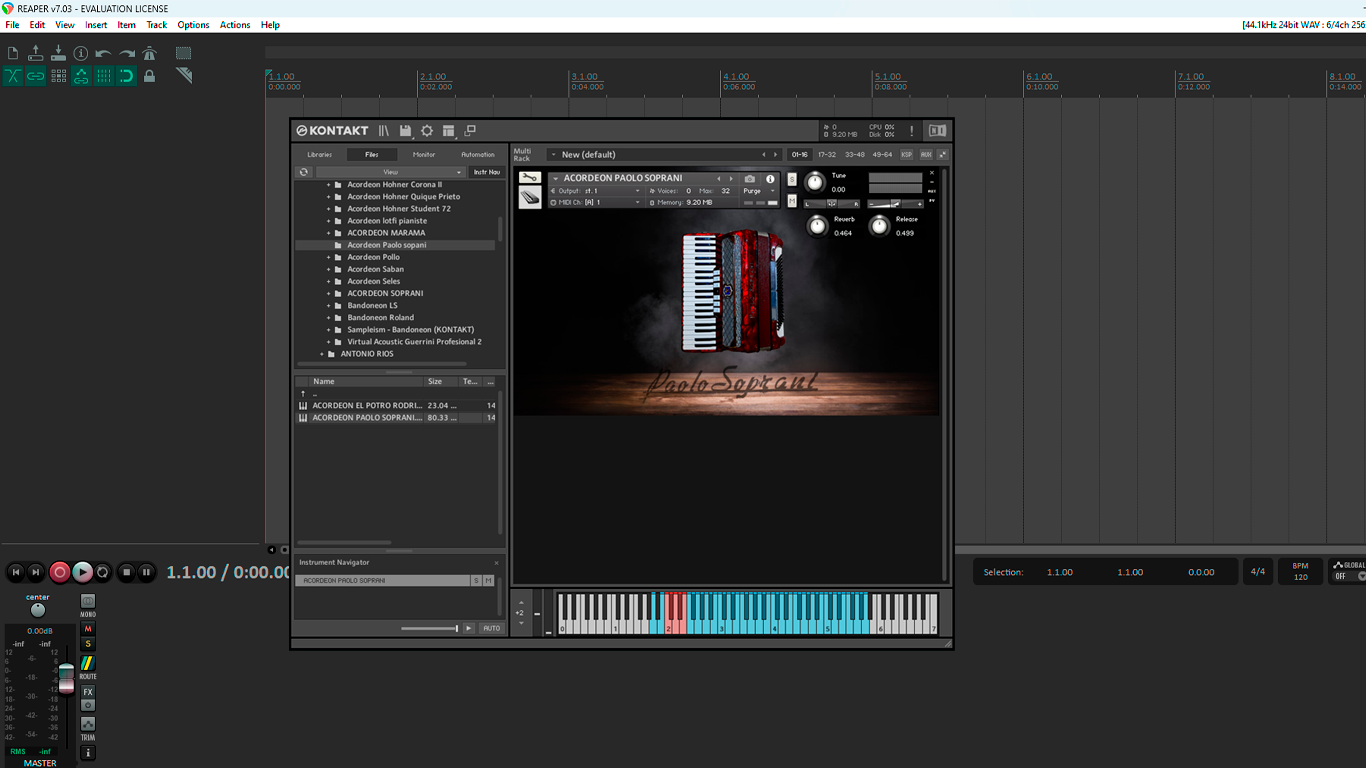Viewport: 1366px width, 768px height.
Task: Click the Undo arrow in REAPER toolbar
Action: pos(104,53)
